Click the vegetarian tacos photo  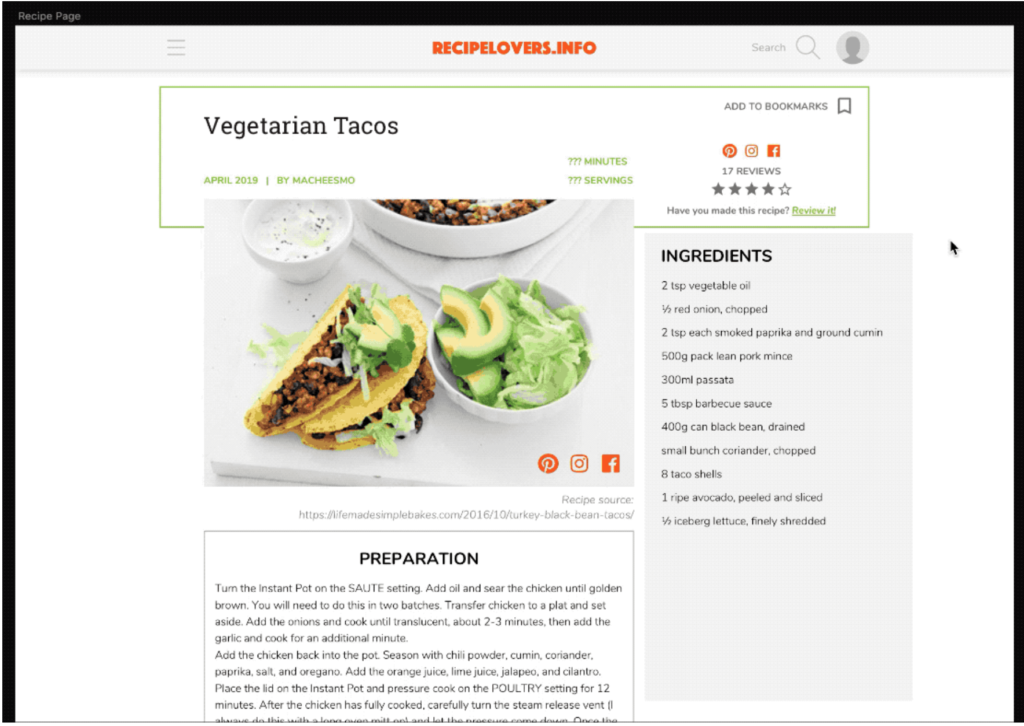419,343
